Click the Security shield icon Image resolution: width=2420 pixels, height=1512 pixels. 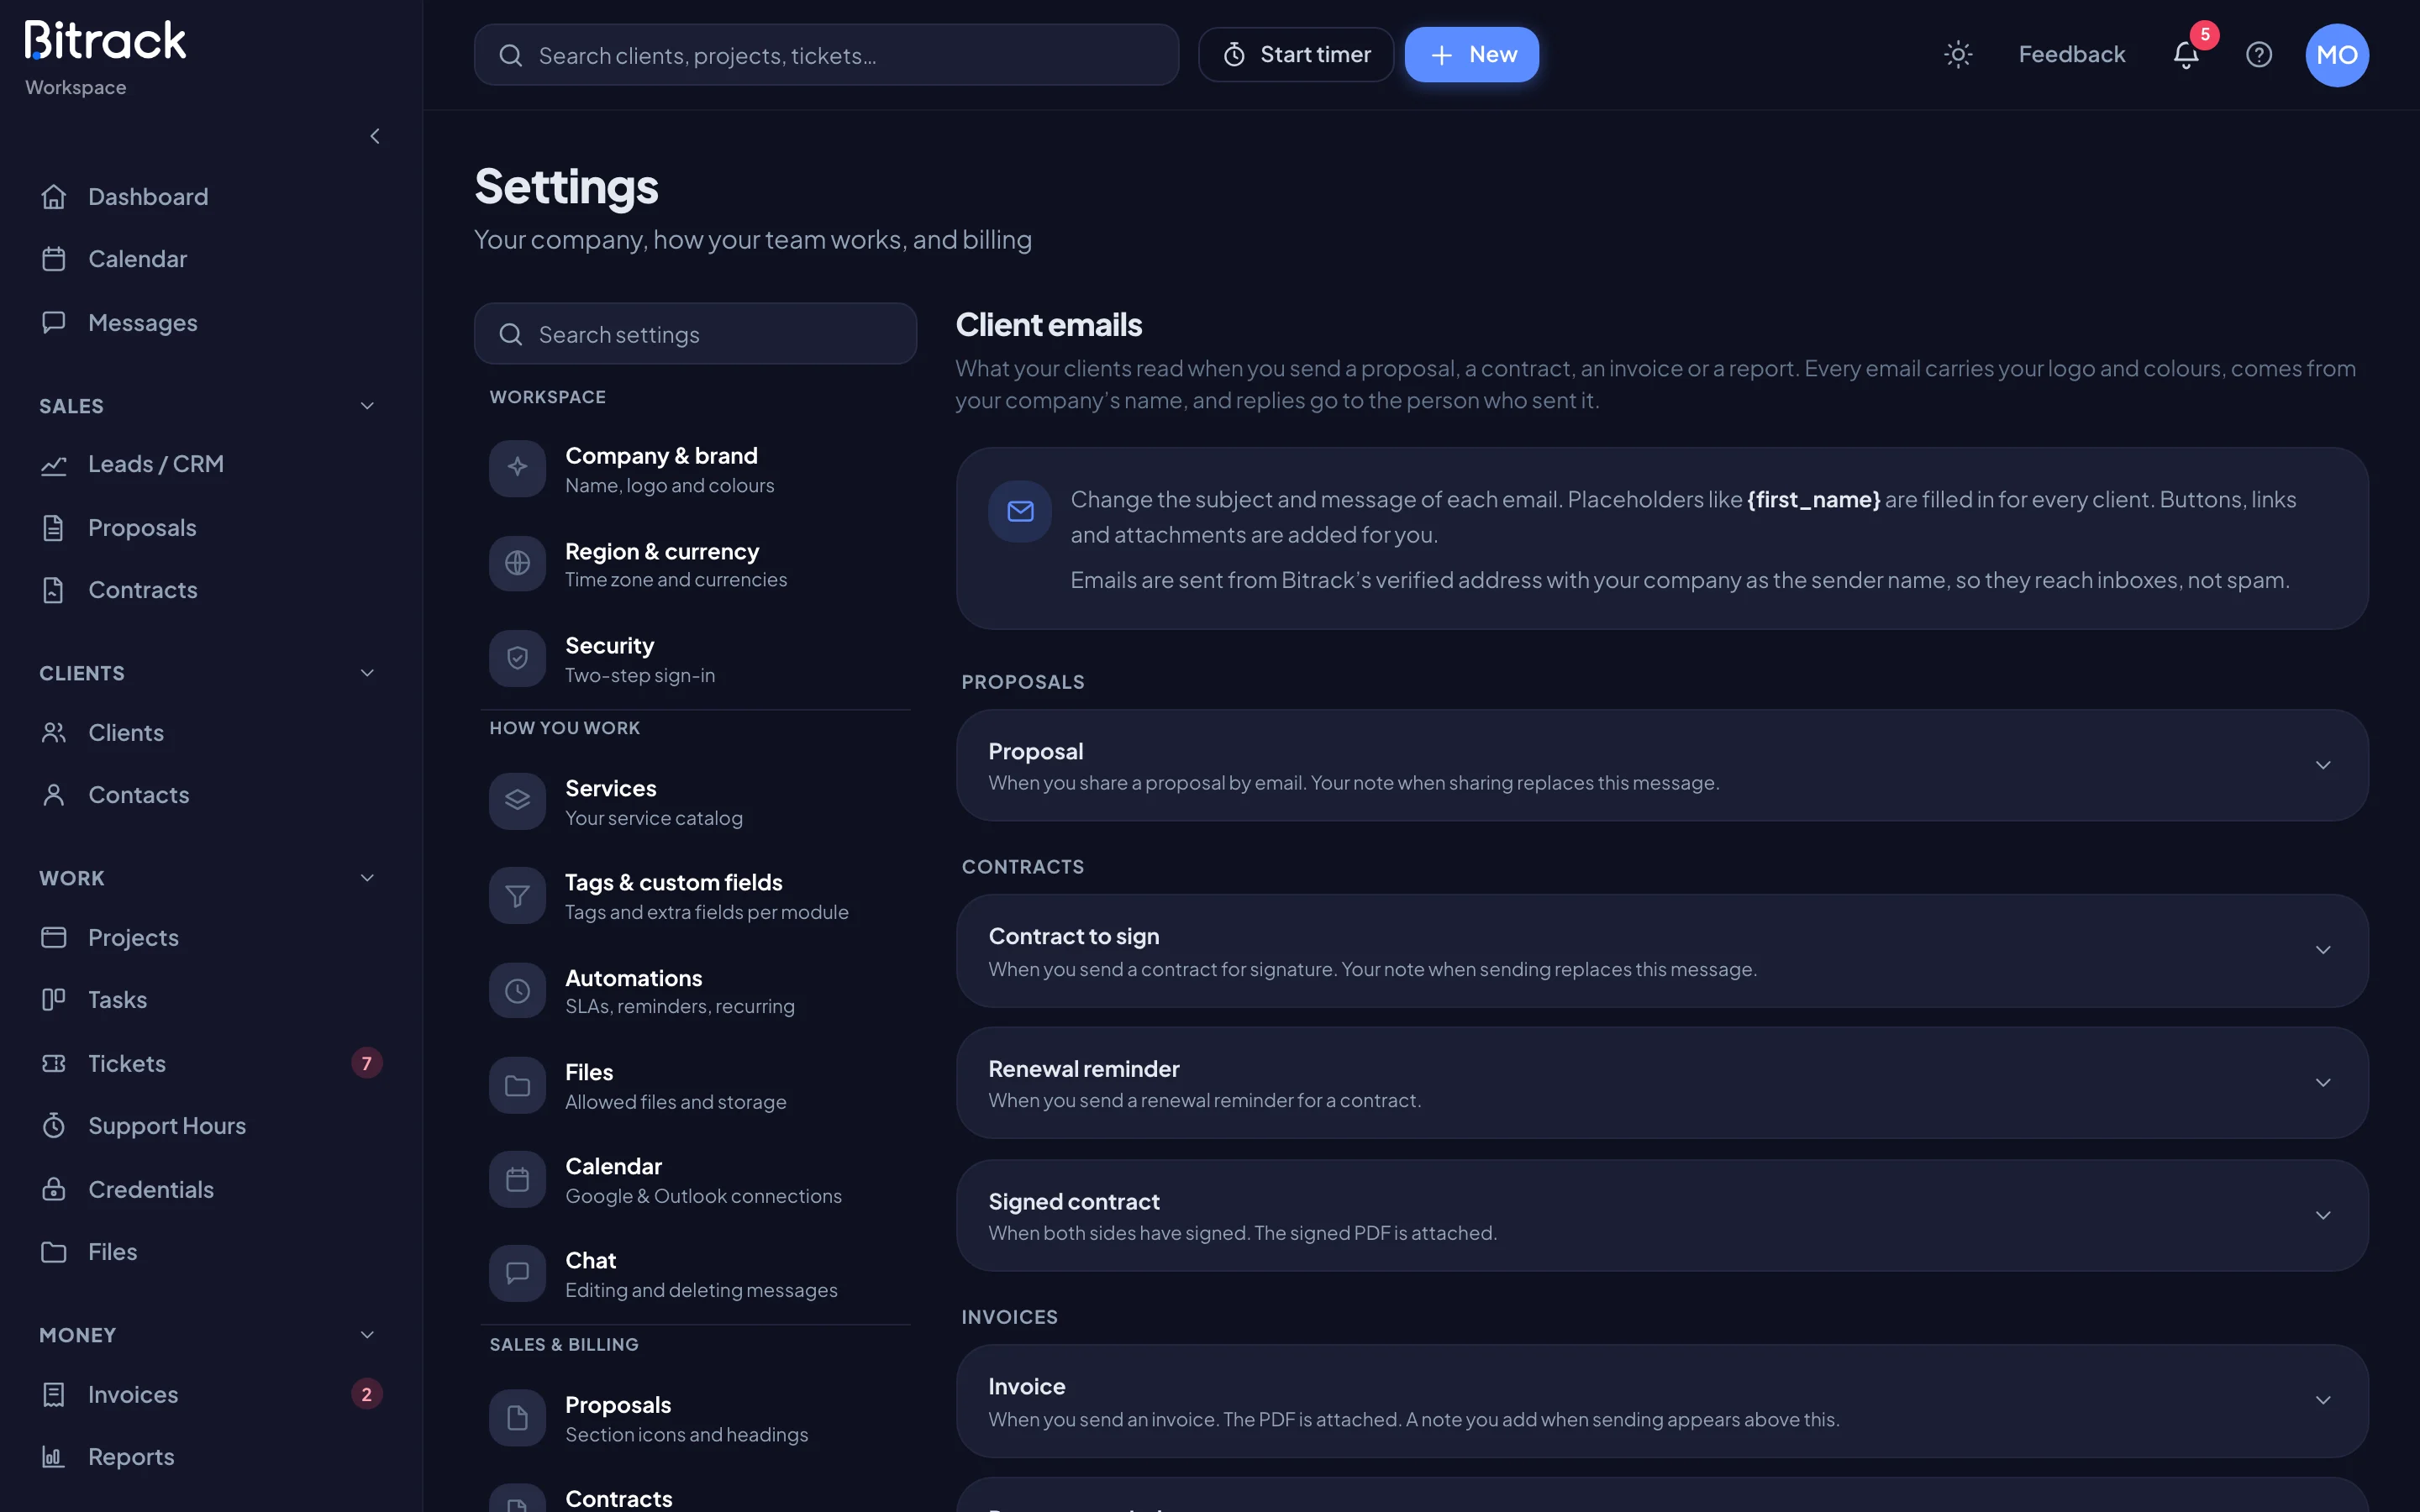coord(517,658)
